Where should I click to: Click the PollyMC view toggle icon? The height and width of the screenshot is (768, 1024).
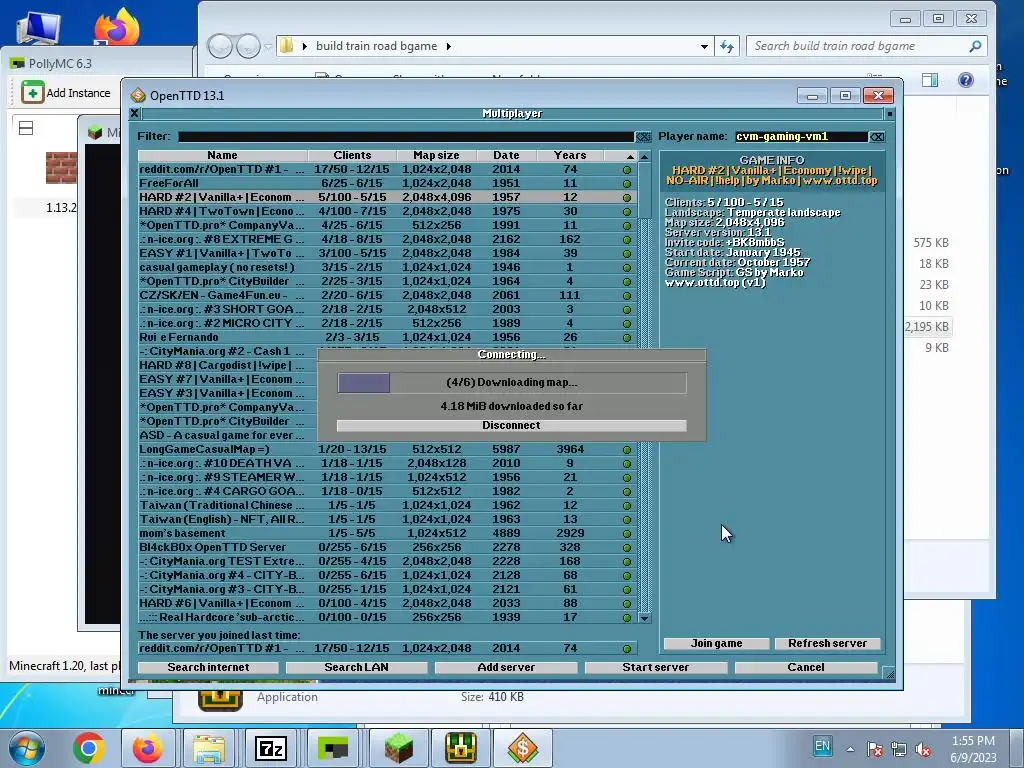[26, 128]
